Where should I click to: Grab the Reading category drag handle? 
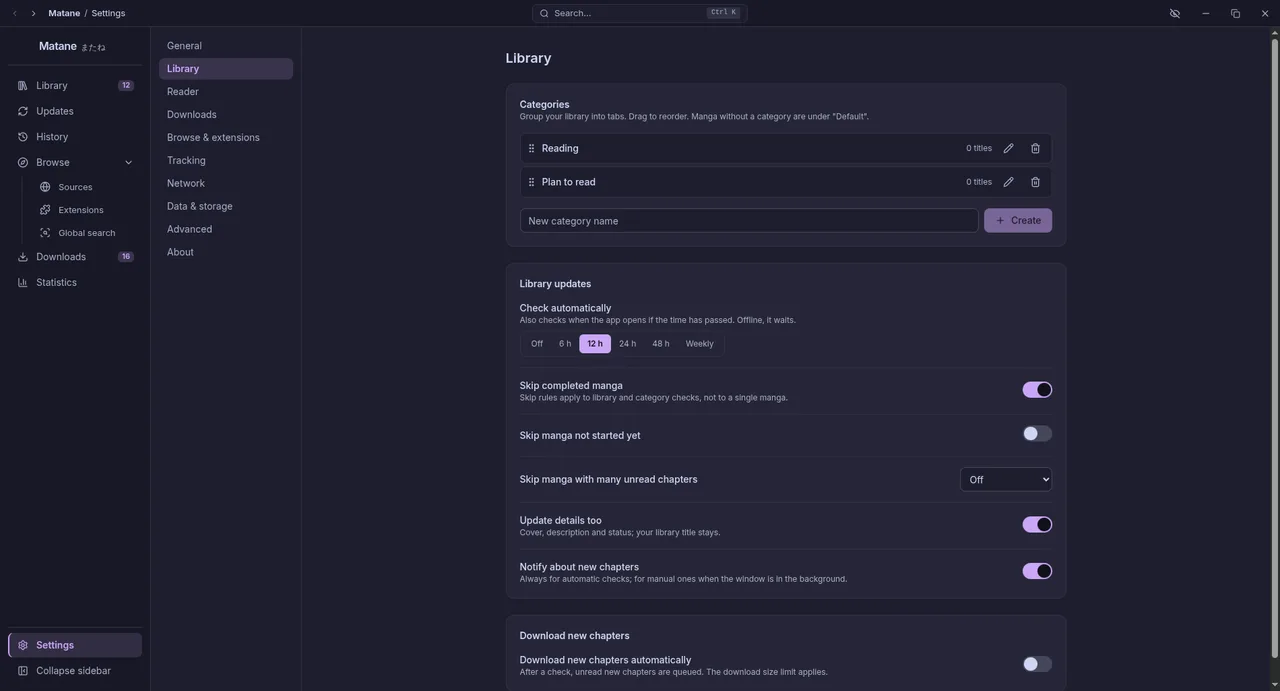tap(531, 148)
